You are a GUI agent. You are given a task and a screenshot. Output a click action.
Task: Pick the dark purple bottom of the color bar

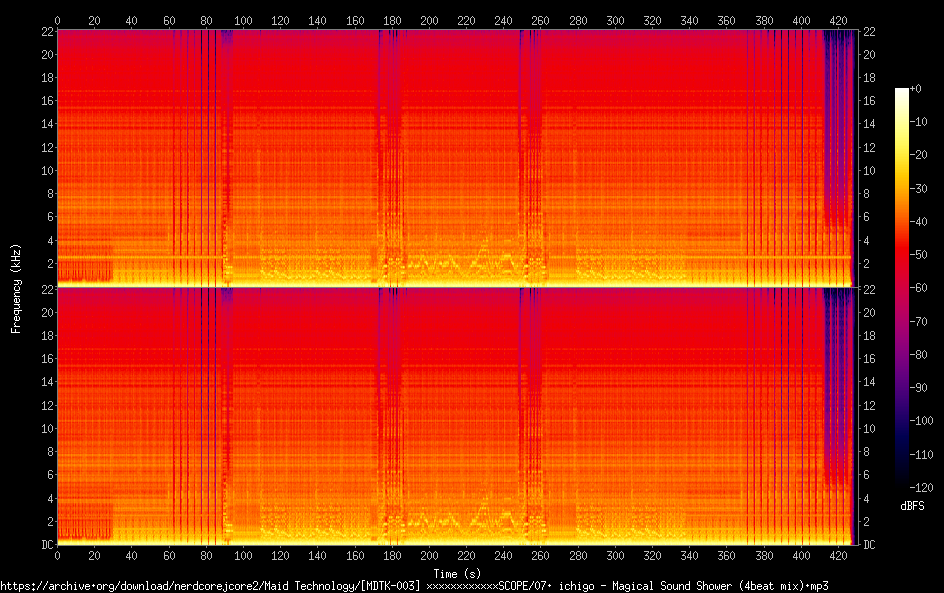[901, 480]
